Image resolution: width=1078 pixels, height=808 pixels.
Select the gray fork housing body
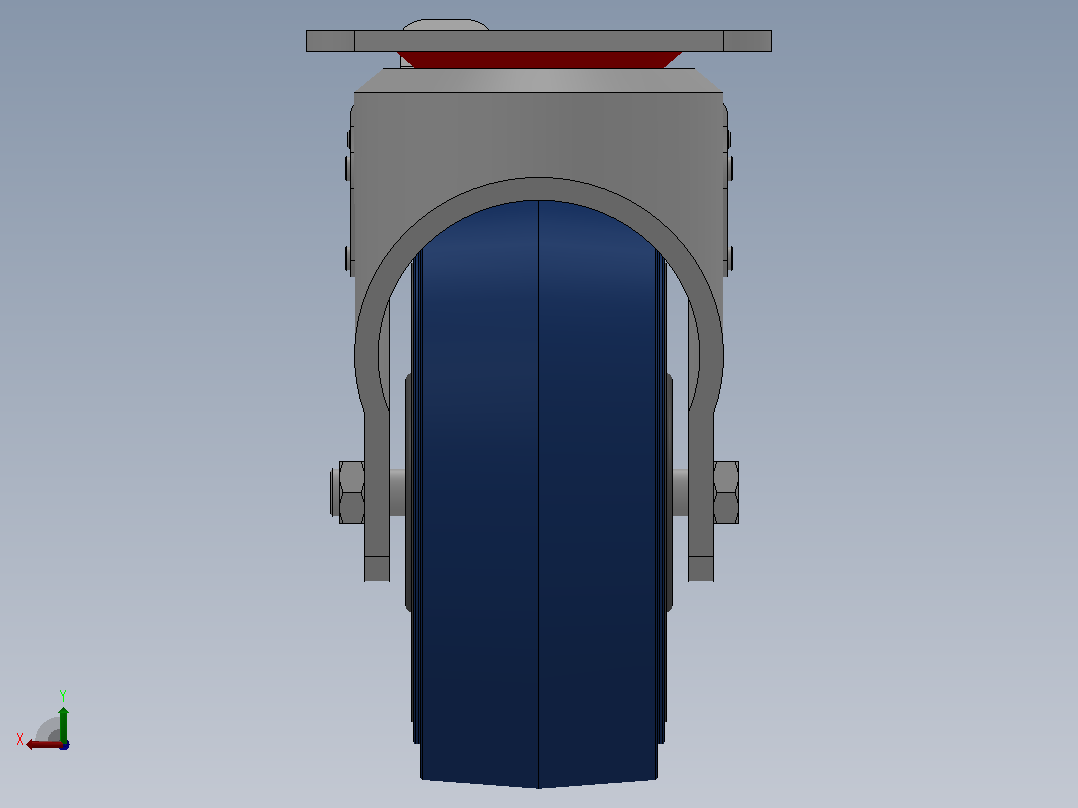pos(539,134)
